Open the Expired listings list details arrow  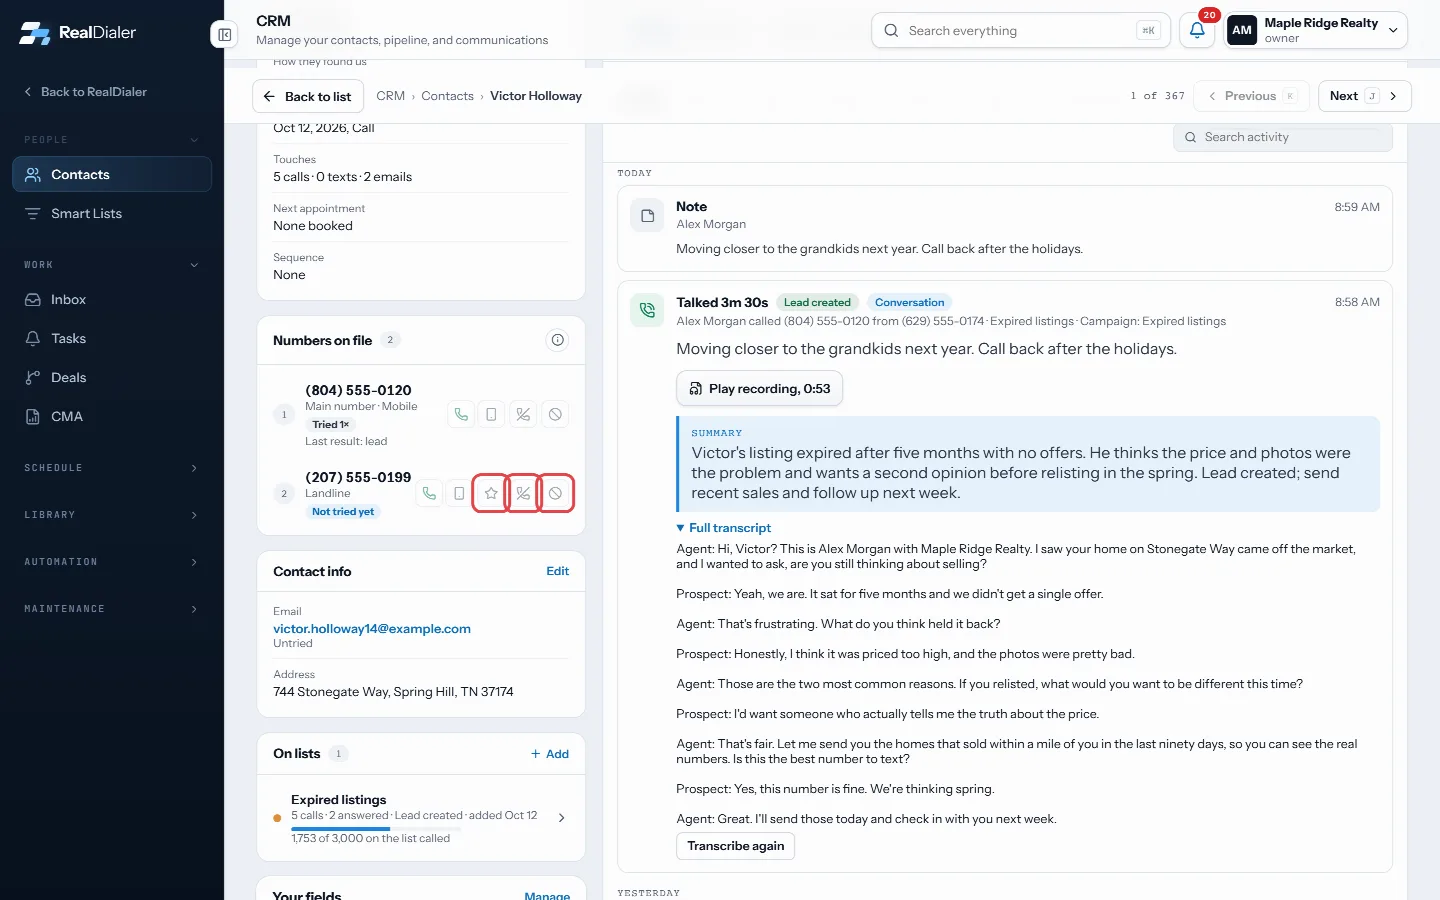coord(561,818)
